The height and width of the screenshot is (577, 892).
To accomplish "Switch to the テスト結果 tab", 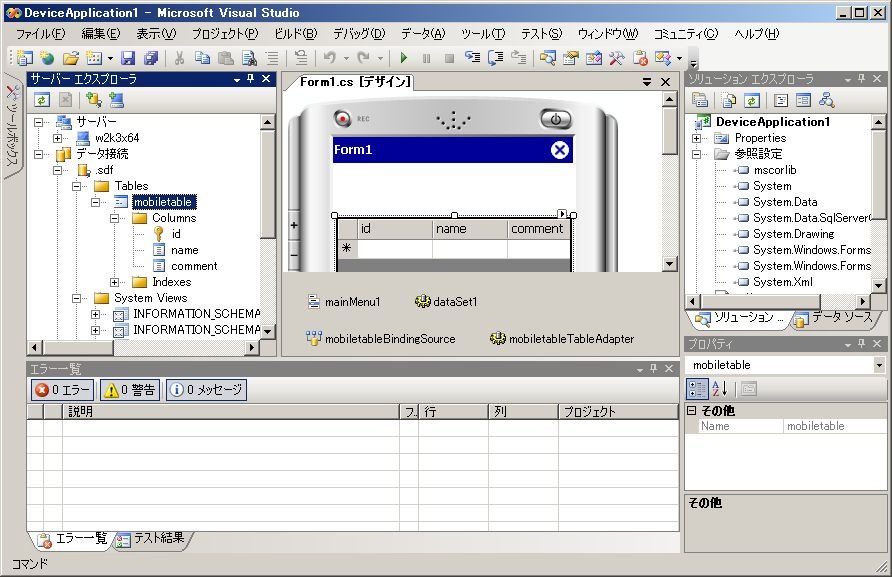I will pyautogui.click(x=151, y=538).
